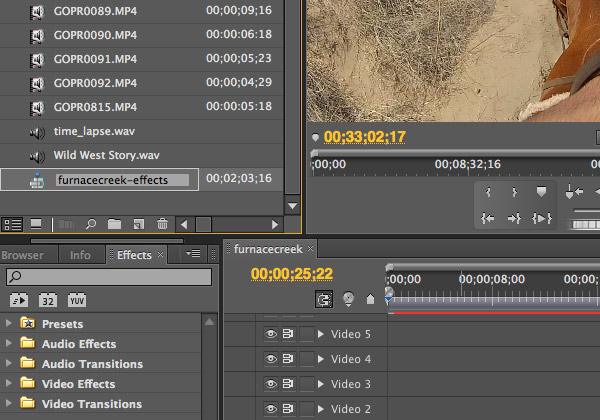Expand Video 5 track

click(x=321, y=334)
